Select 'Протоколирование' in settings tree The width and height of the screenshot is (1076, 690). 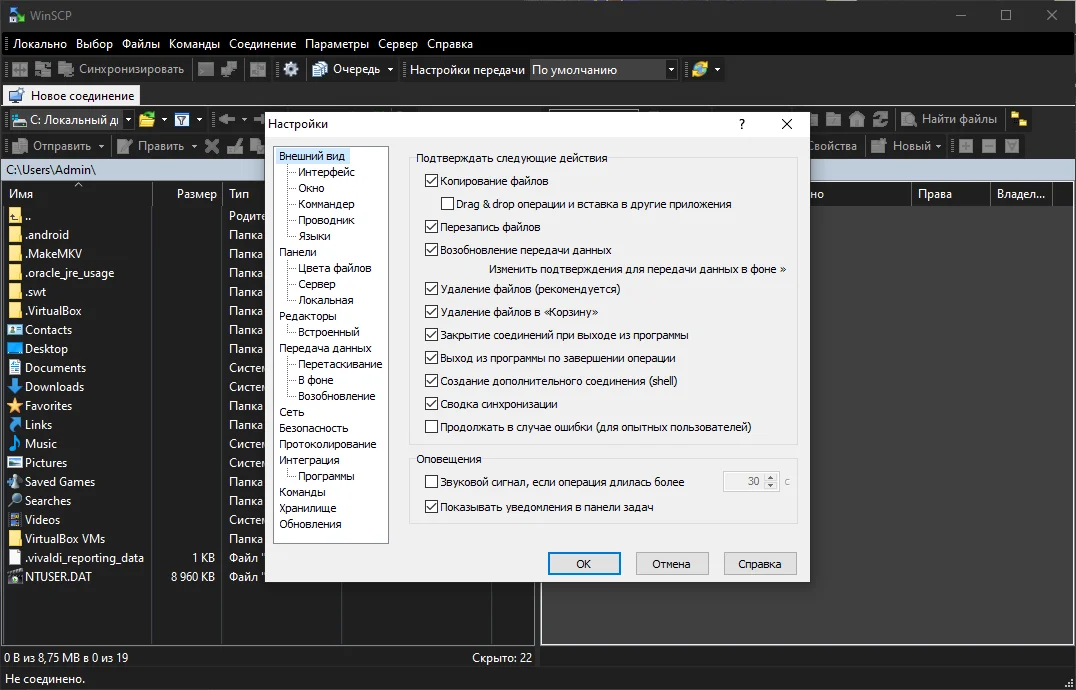click(x=327, y=444)
